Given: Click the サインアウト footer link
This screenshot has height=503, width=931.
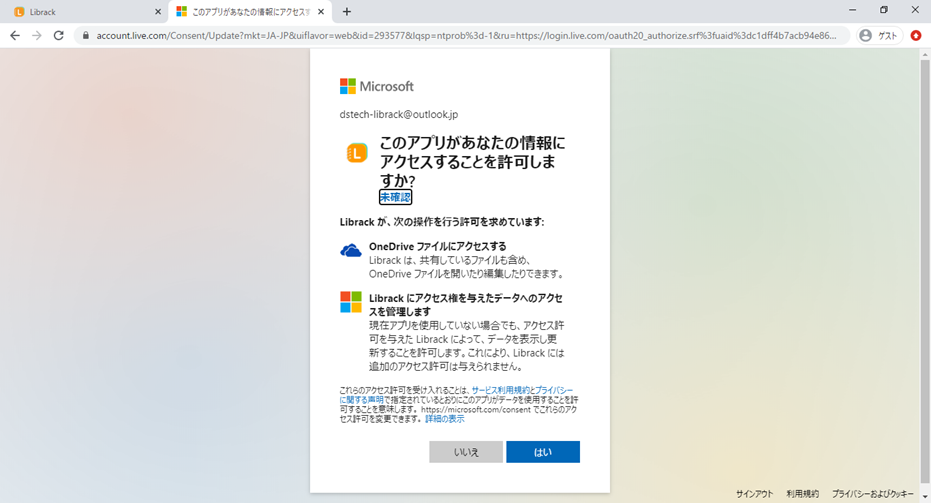Looking at the screenshot, I should click(754, 494).
